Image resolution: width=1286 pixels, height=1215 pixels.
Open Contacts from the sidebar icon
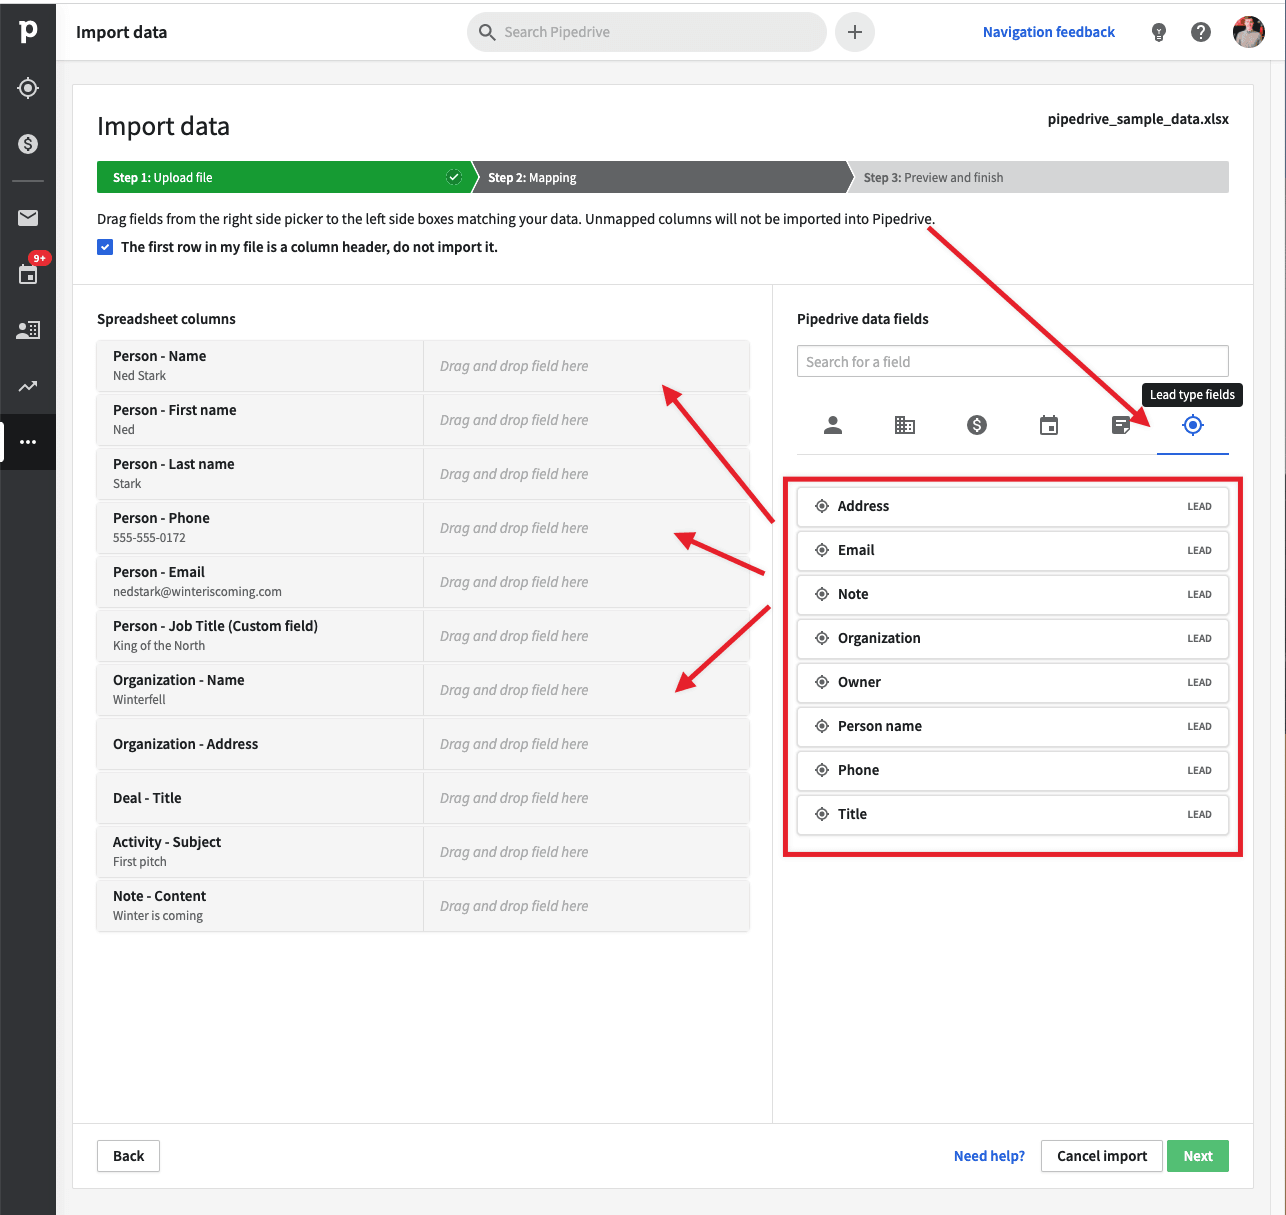click(28, 330)
